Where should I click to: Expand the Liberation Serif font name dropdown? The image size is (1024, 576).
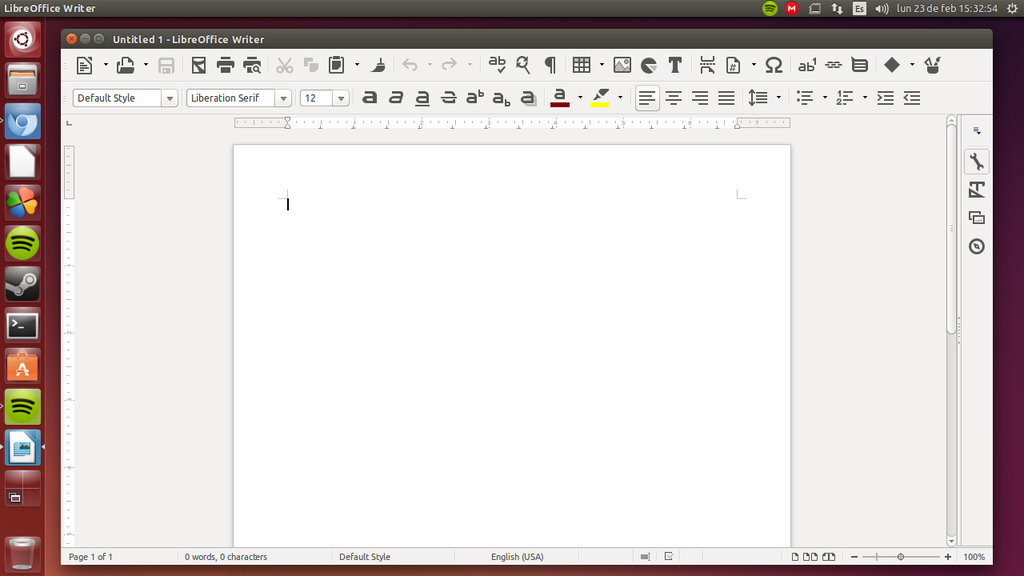[283, 98]
